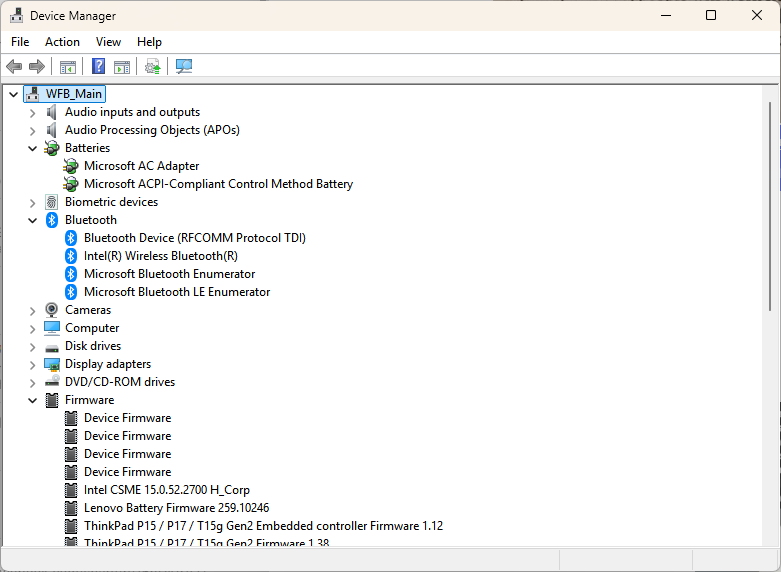Screen dimensions: 781x572
Task: Click Show/Hide Console Tree toolbar icon
Action: click(x=68, y=66)
